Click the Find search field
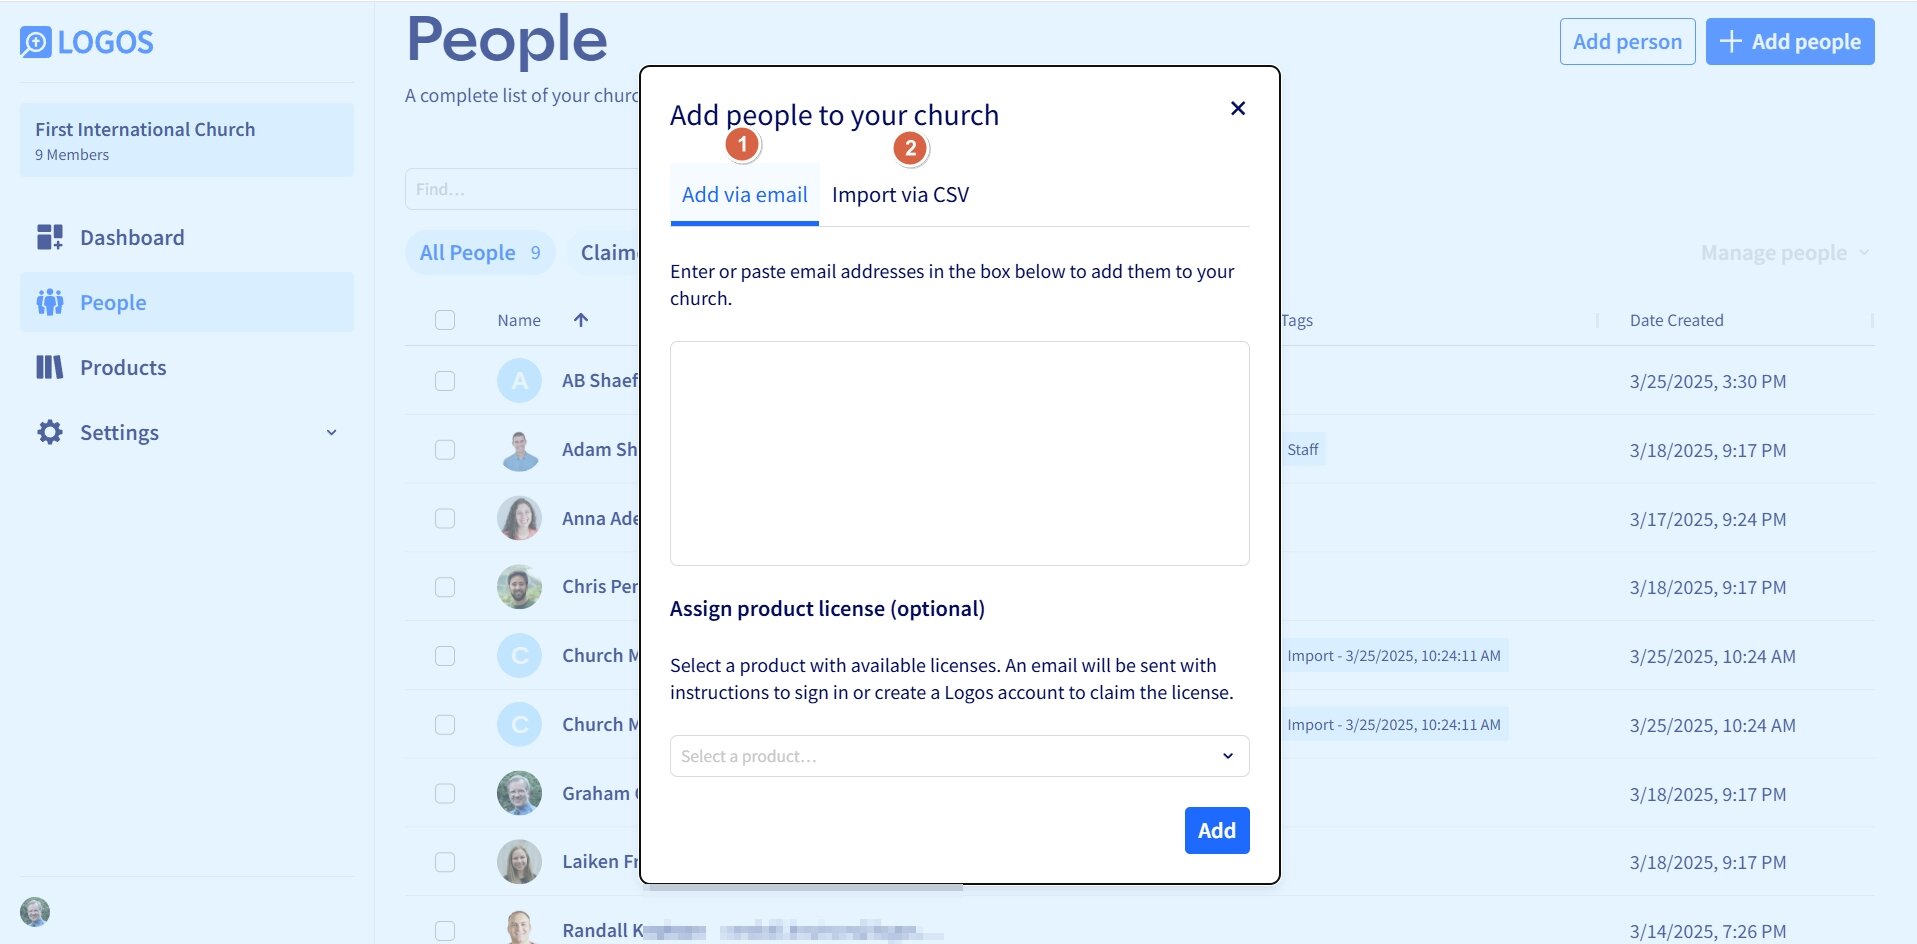 pos(522,189)
